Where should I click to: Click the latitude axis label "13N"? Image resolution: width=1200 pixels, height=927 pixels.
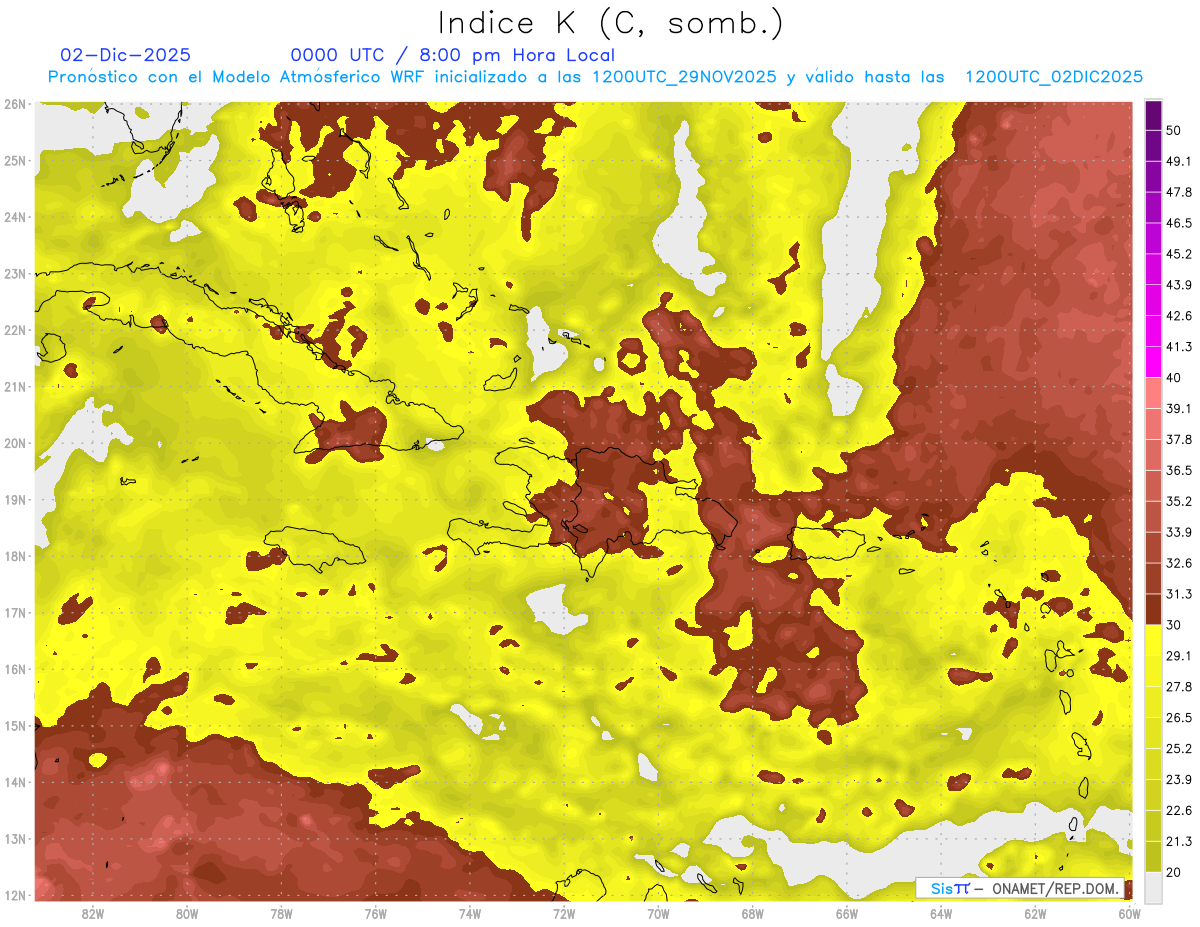click(15, 838)
